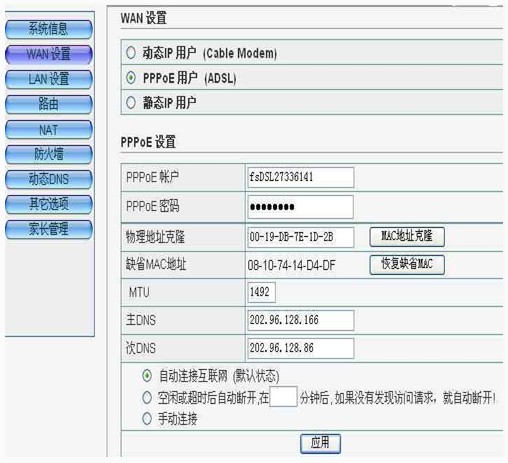Click the PPPoE 设置 section heading
508x463 pixels.
(x=148, y=142)
